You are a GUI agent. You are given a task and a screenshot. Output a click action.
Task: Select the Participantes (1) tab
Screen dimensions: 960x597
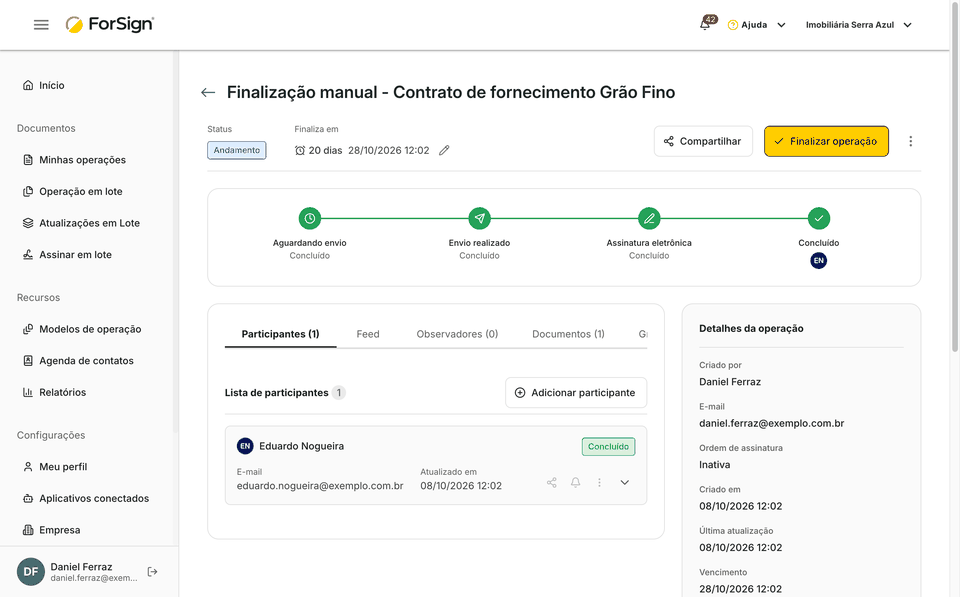tap(280, 334)
